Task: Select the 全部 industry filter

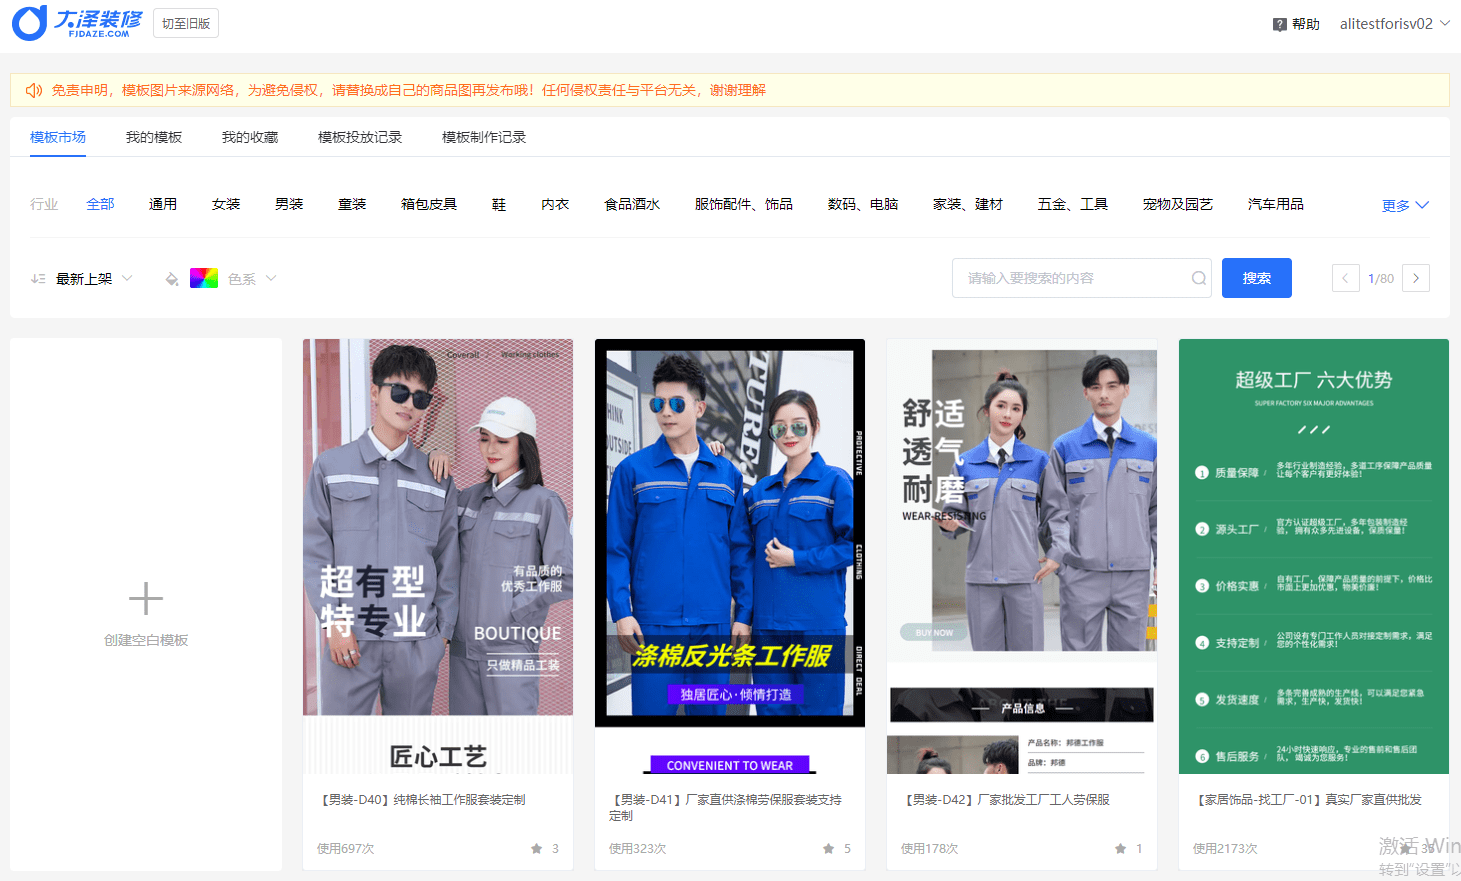Action: pos(100,204)
